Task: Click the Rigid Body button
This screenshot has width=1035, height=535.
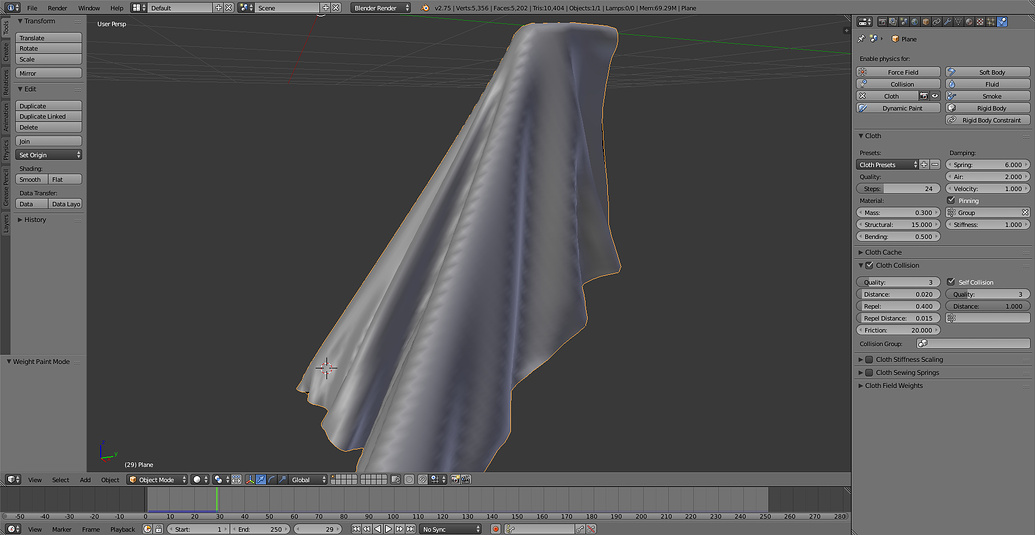Action: (987, 108)
